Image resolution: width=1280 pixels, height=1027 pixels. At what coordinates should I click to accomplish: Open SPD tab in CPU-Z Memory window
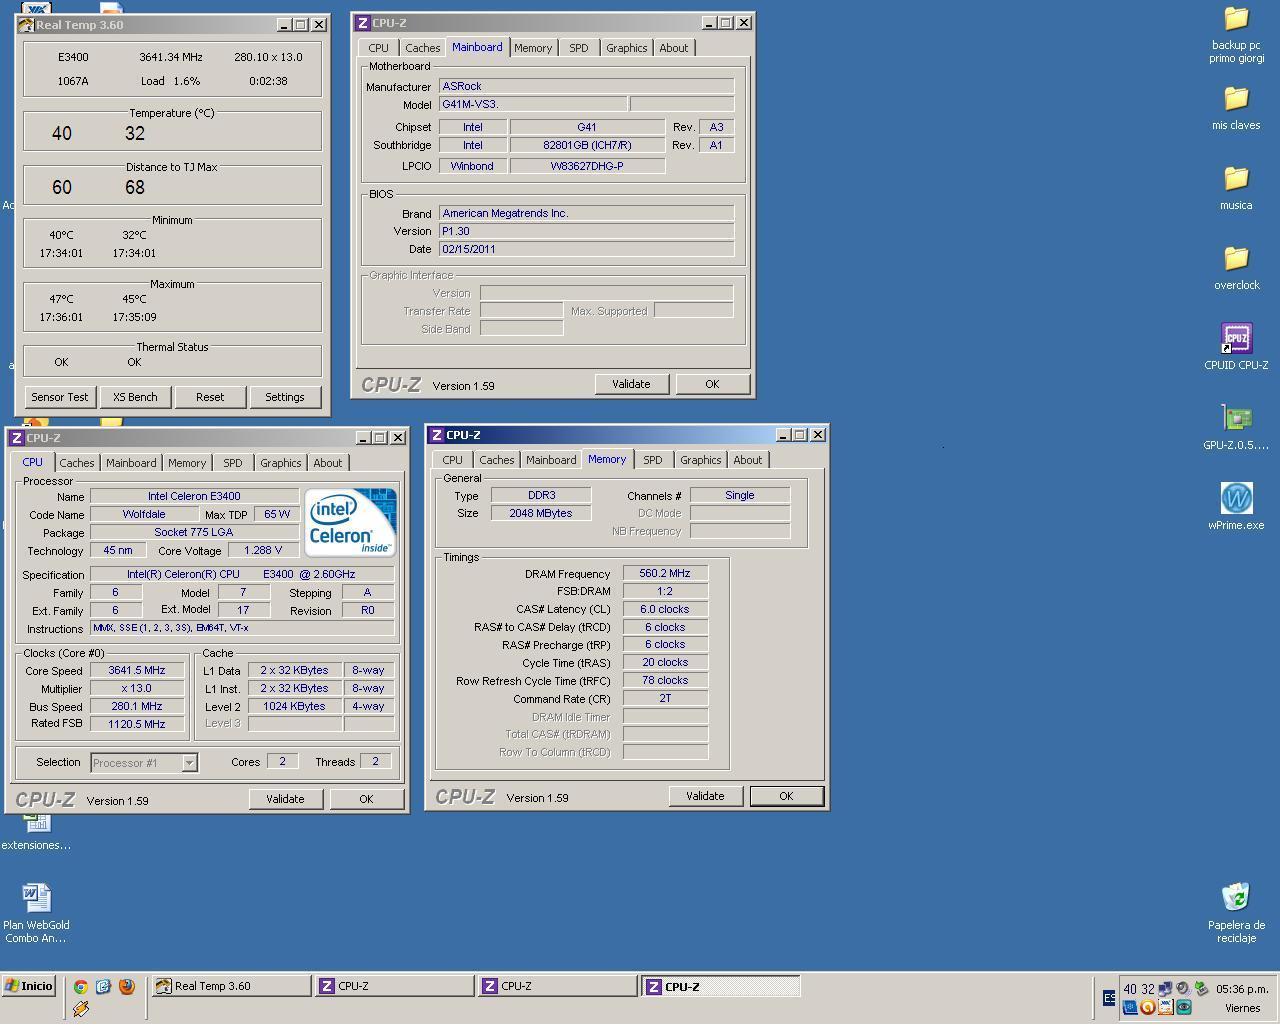point(653,460)
